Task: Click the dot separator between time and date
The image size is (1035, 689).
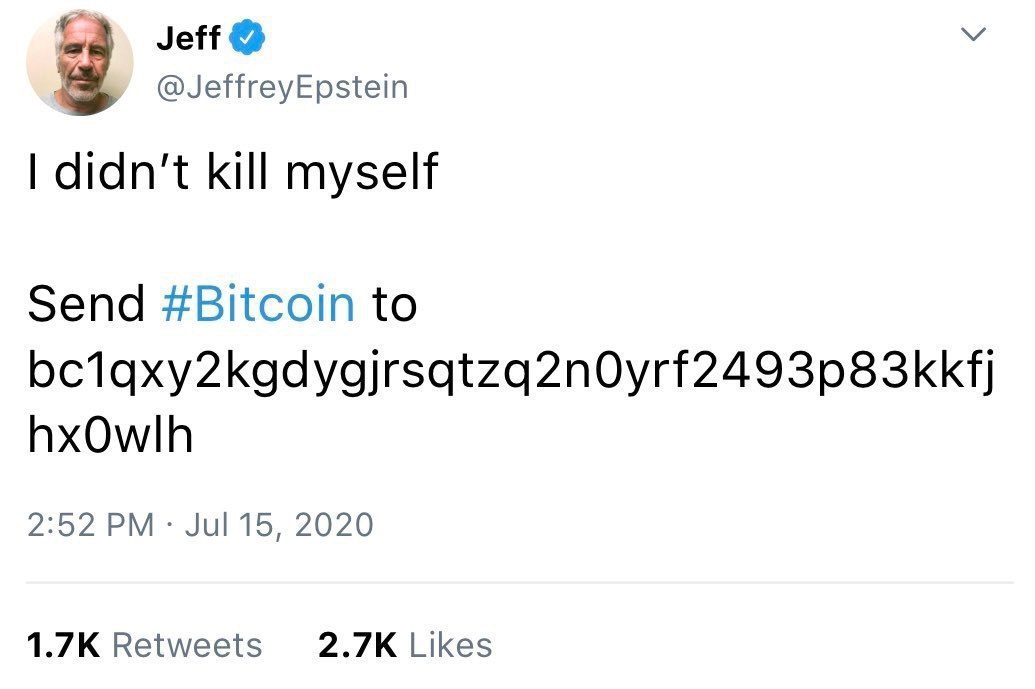Action: click(x=170, y=524)
